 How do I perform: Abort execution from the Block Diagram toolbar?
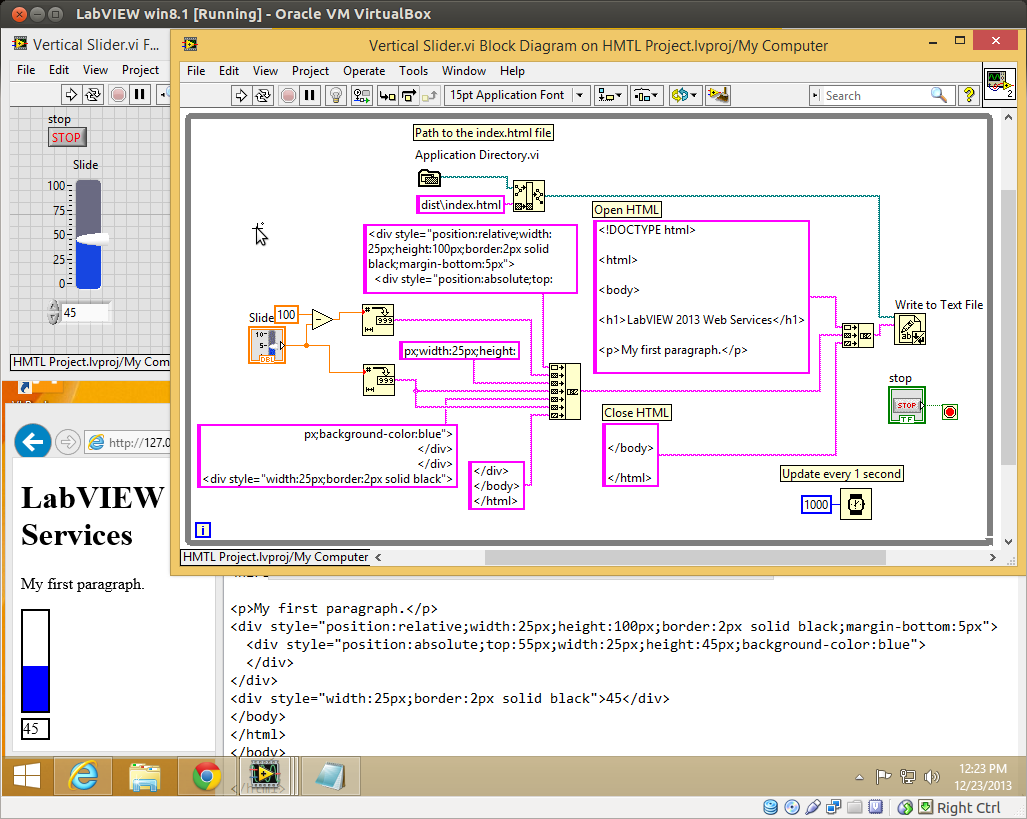tap(287, 96)
